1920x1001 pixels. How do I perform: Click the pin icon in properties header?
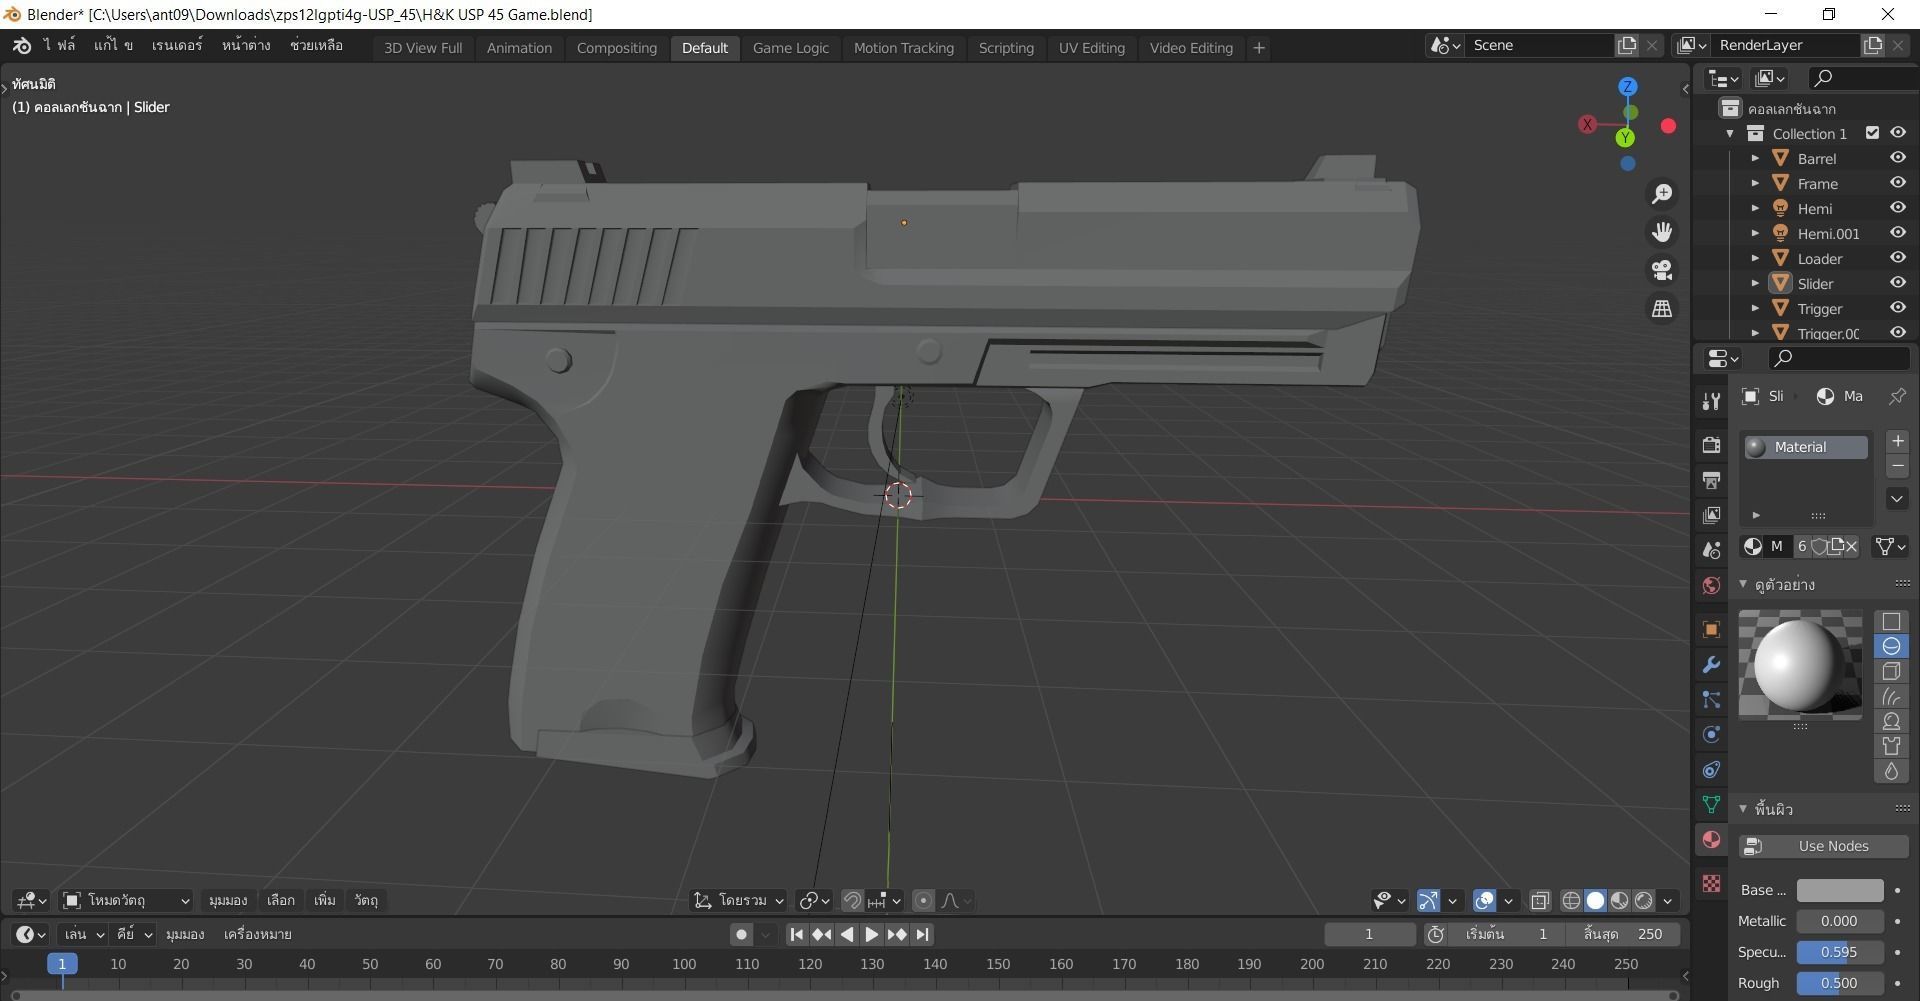(1896, 397)
